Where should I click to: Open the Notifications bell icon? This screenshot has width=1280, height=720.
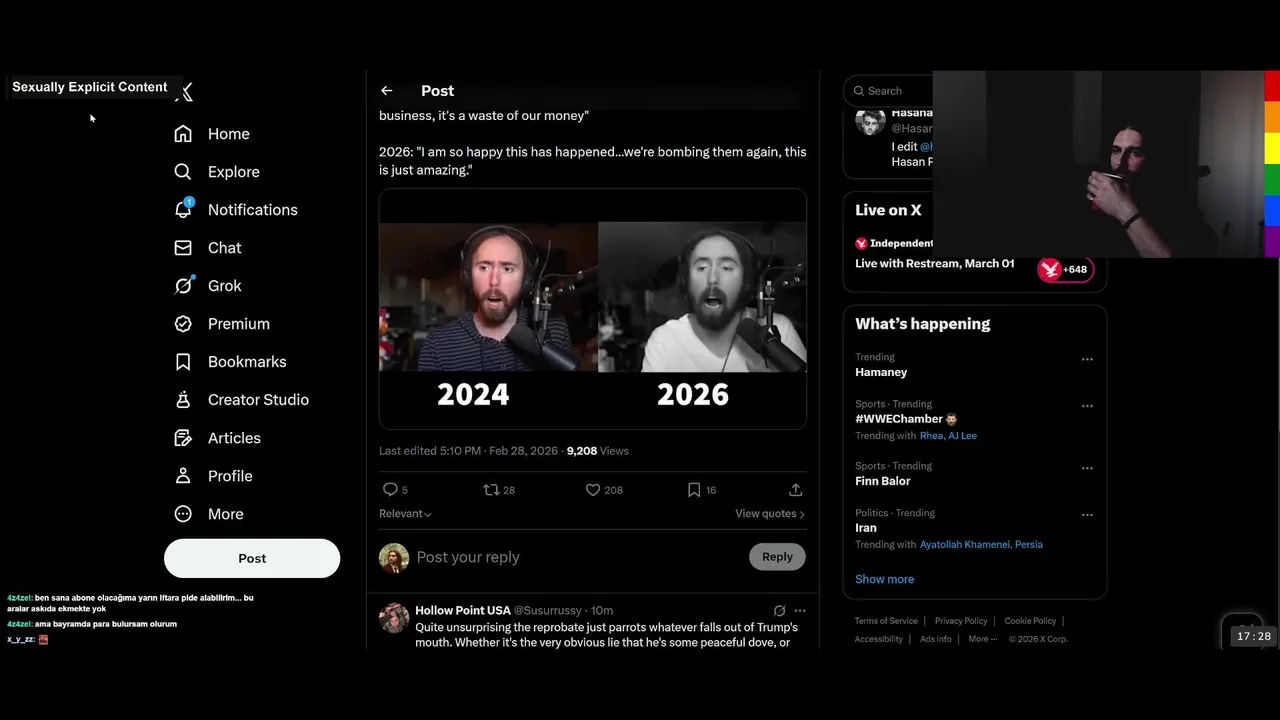click(x=183, y=209)
